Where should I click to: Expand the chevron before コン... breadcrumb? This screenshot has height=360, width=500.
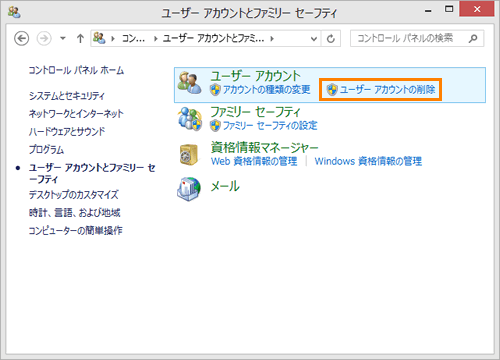click(x=113, y=39)
